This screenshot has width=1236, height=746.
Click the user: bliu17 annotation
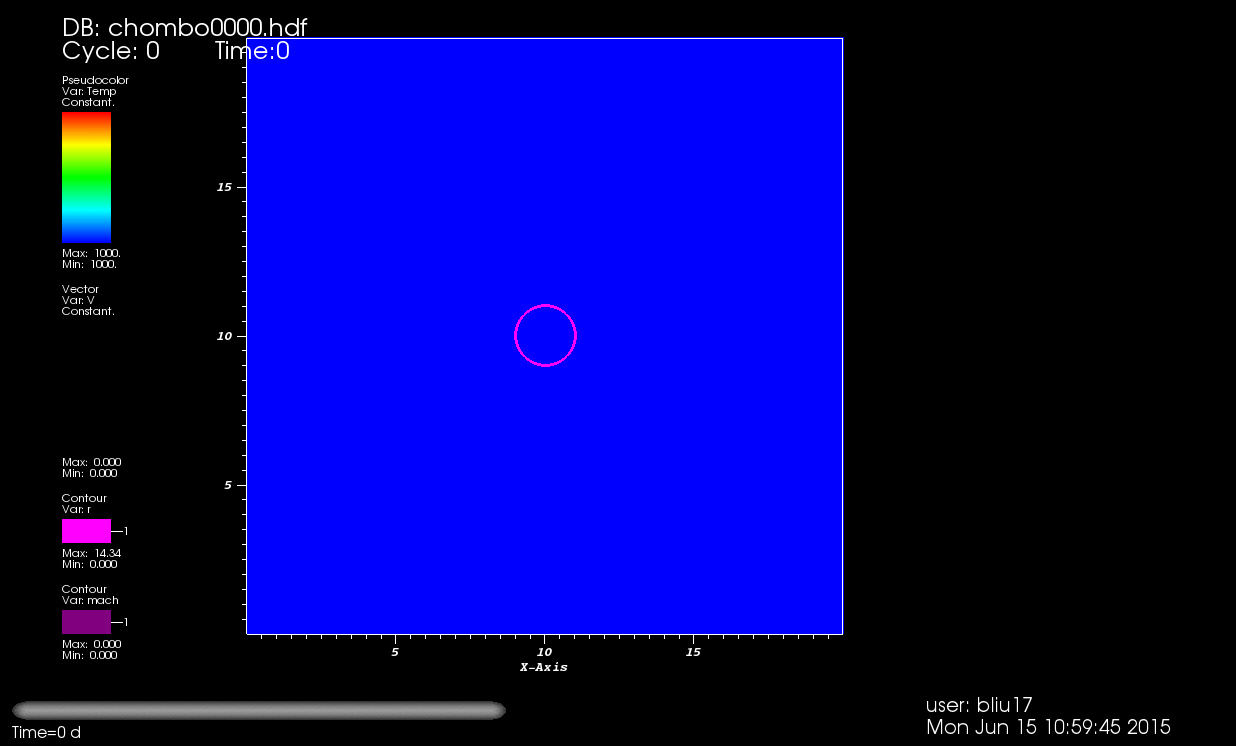tap(979, 705)
